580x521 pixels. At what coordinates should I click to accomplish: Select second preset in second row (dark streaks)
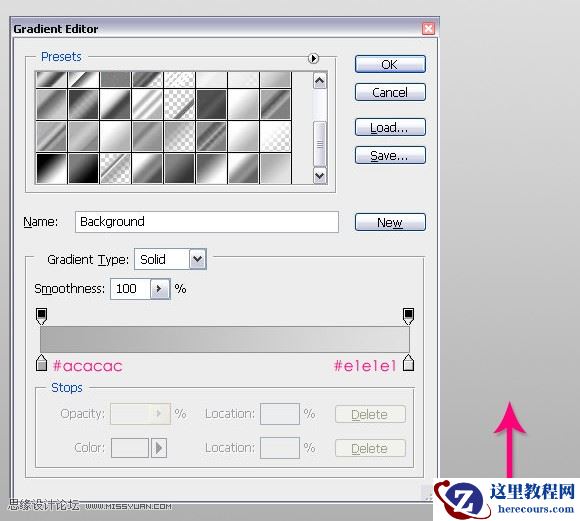[x=84, y=104]
